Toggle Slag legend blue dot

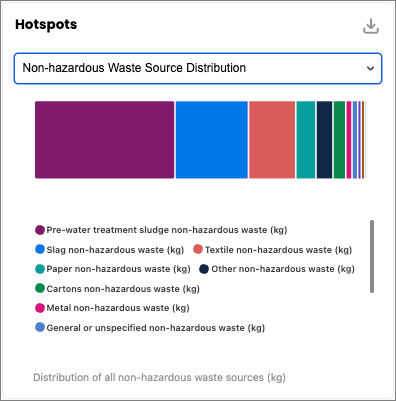click(40, 249)
